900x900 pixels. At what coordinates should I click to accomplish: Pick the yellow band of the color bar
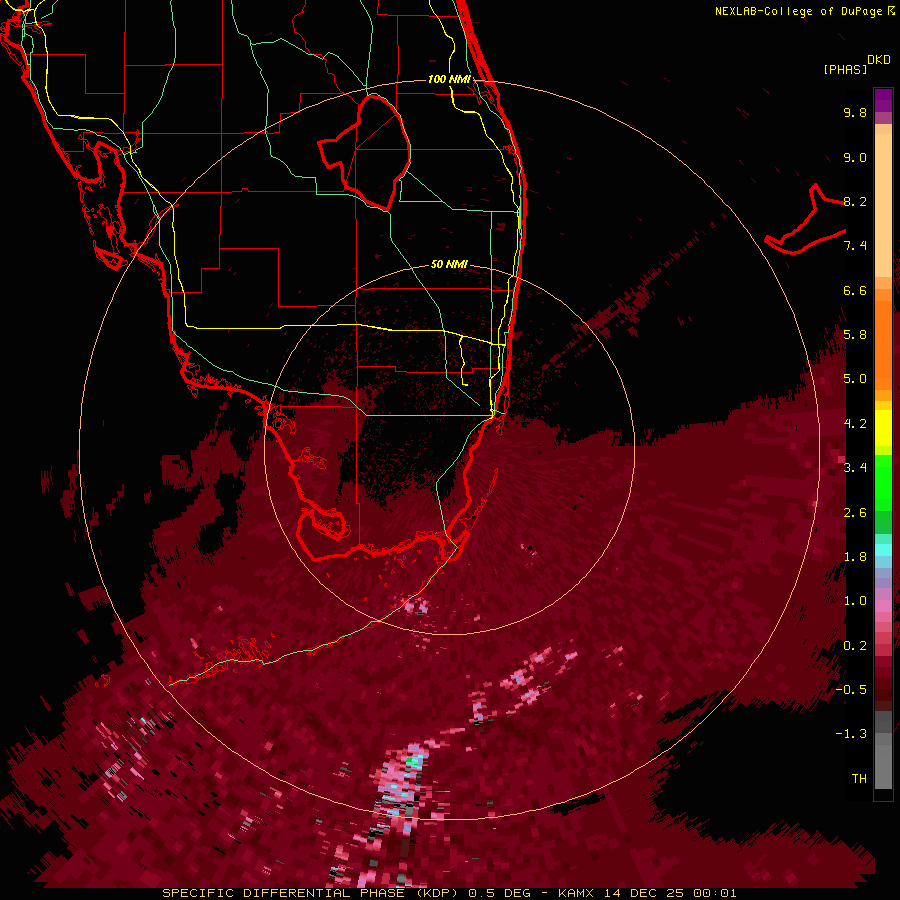click(x=883, y=428)
